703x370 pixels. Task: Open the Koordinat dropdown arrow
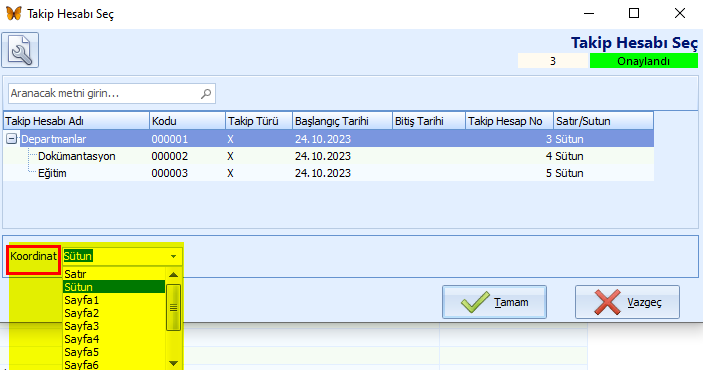[x=174, y=257]
